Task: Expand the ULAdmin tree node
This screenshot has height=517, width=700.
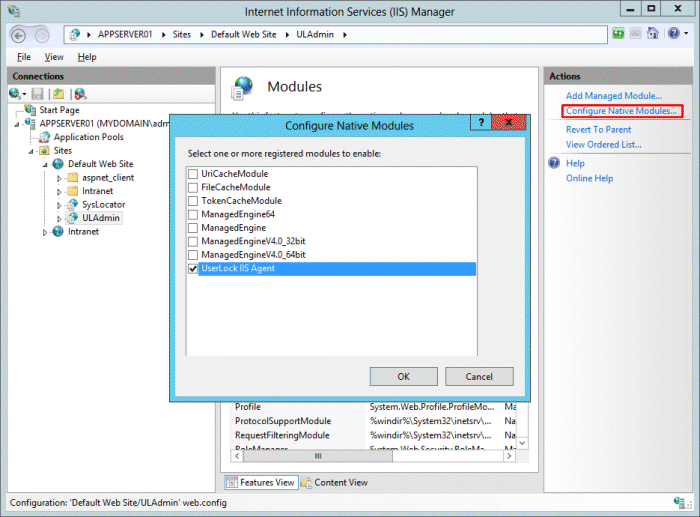Action: (59, 219)
